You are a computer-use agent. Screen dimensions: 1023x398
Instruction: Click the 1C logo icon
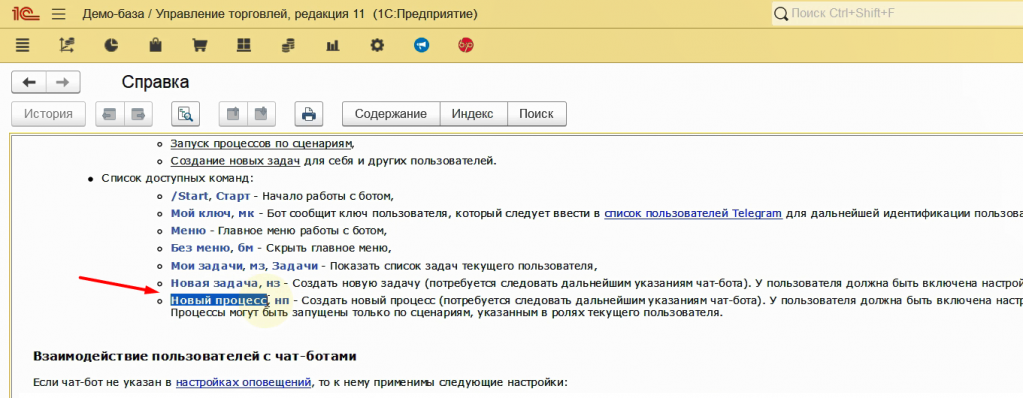point(27,13)
